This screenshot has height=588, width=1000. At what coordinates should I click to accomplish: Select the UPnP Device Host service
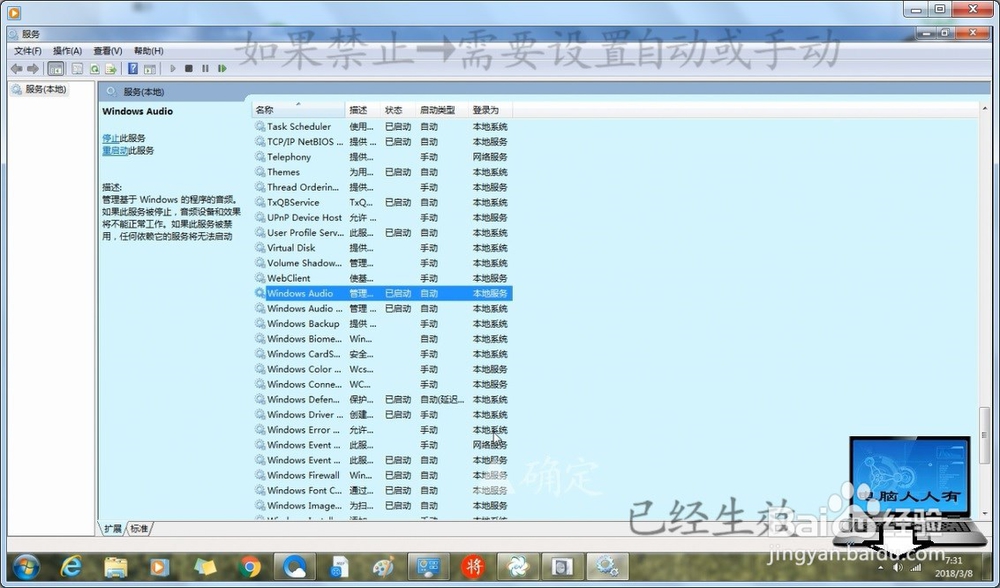382,217
